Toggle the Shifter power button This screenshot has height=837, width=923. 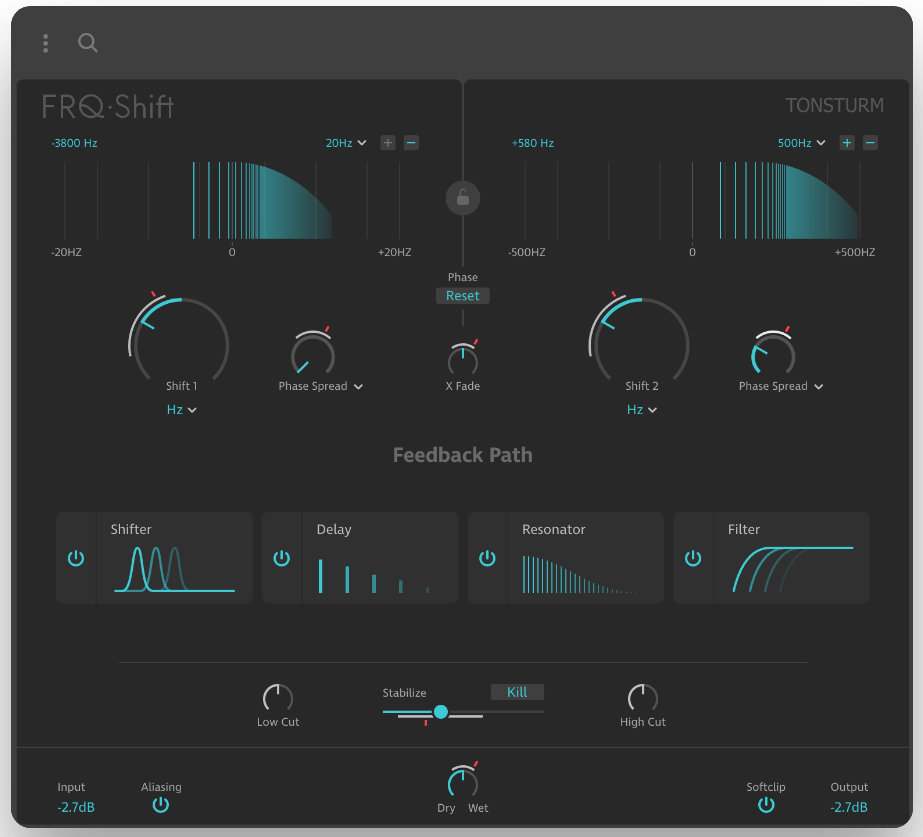(x=76, y=558)
